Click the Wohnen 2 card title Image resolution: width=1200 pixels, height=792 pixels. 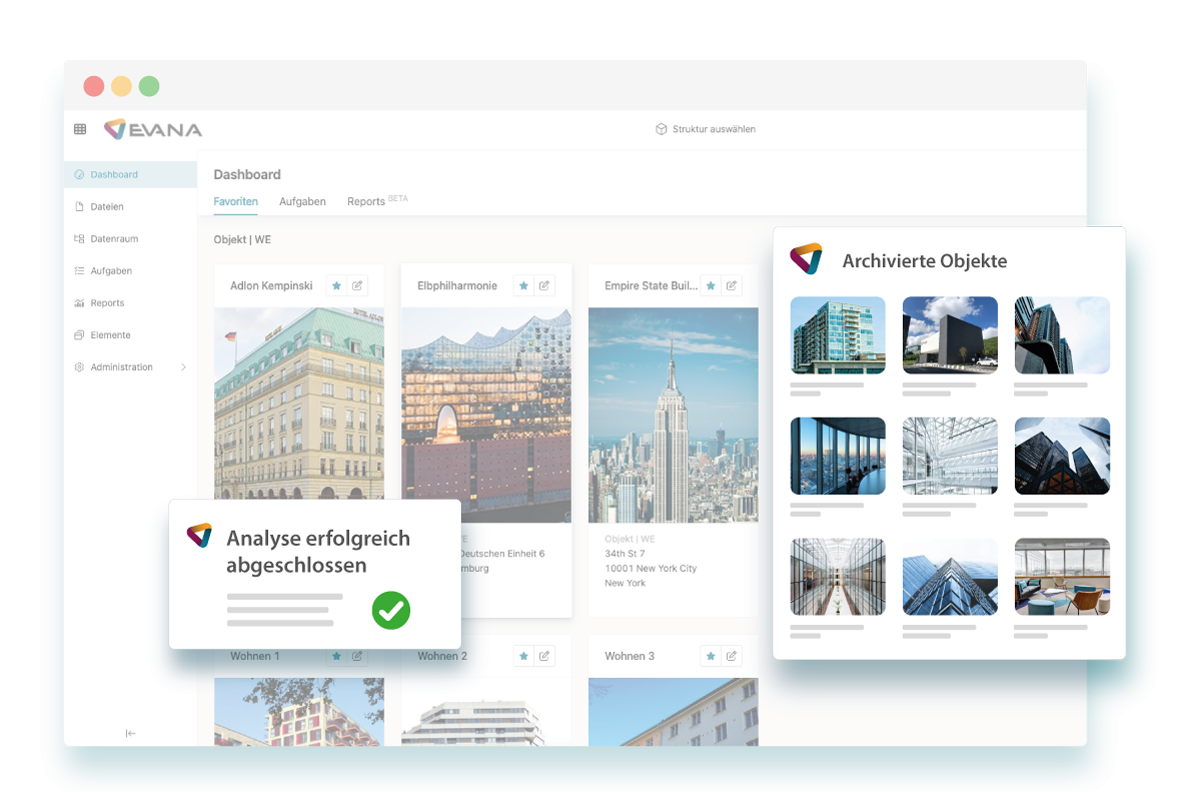pos(442,656)
